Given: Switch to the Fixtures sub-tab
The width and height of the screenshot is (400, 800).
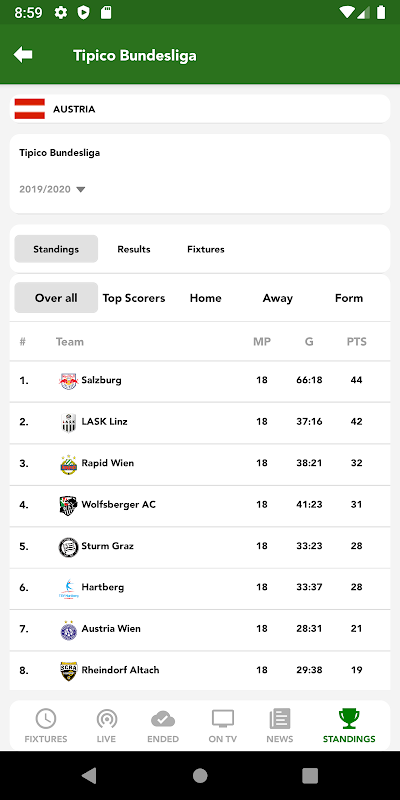Looking at the screenshot, I should coord(206,249).
